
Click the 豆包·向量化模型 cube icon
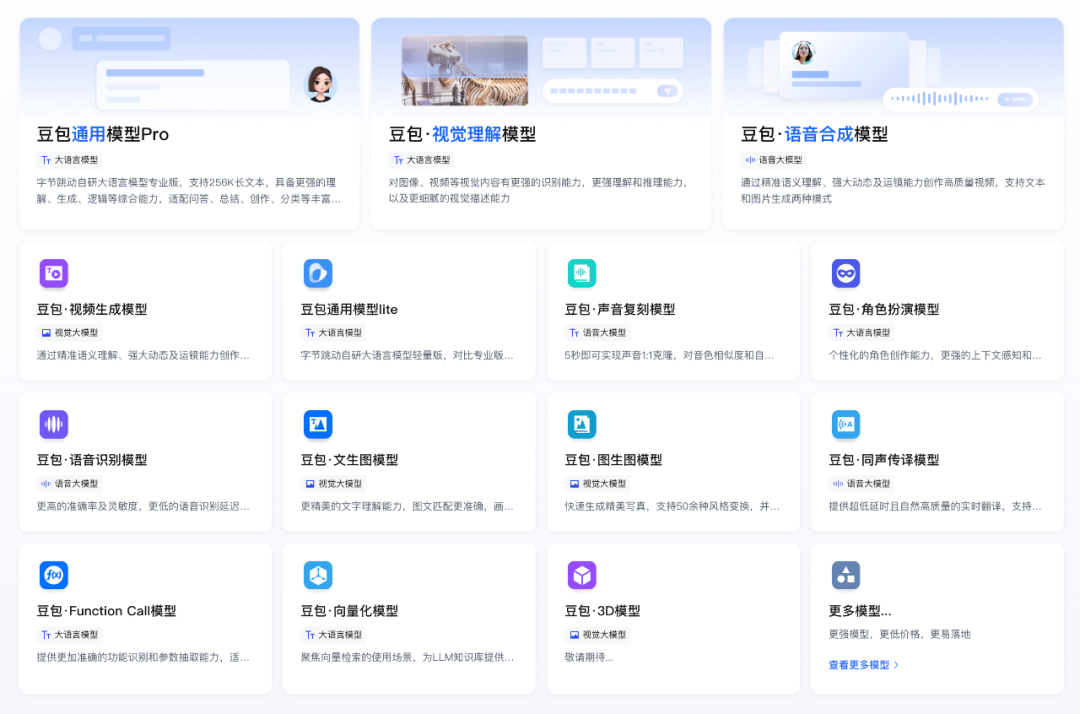317,575
